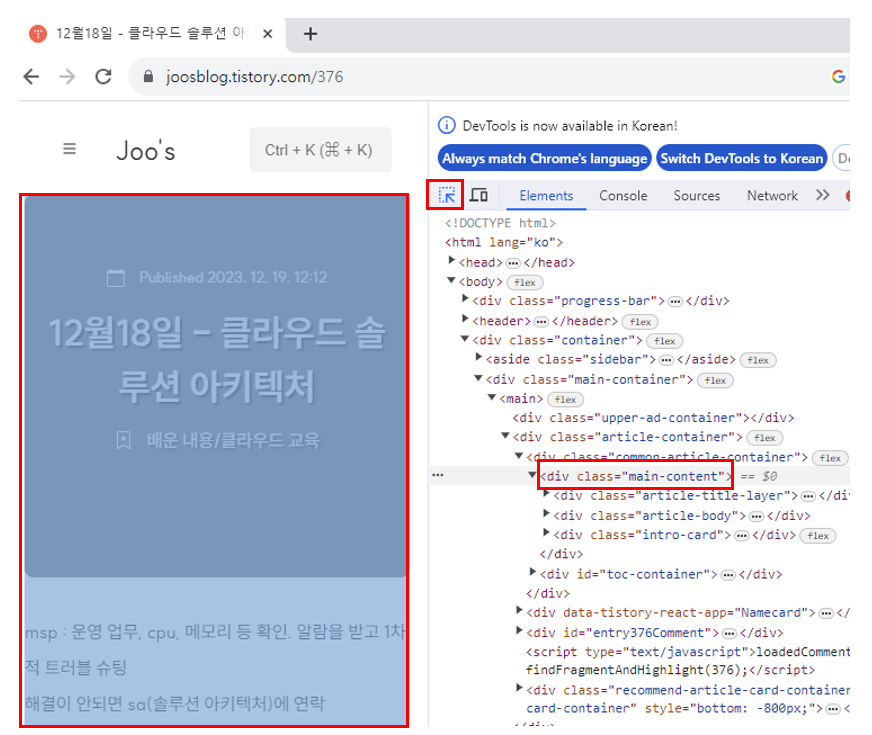Open the Sources tab
The height and width of the screenshot is (735, 872).
coord(697,196)
